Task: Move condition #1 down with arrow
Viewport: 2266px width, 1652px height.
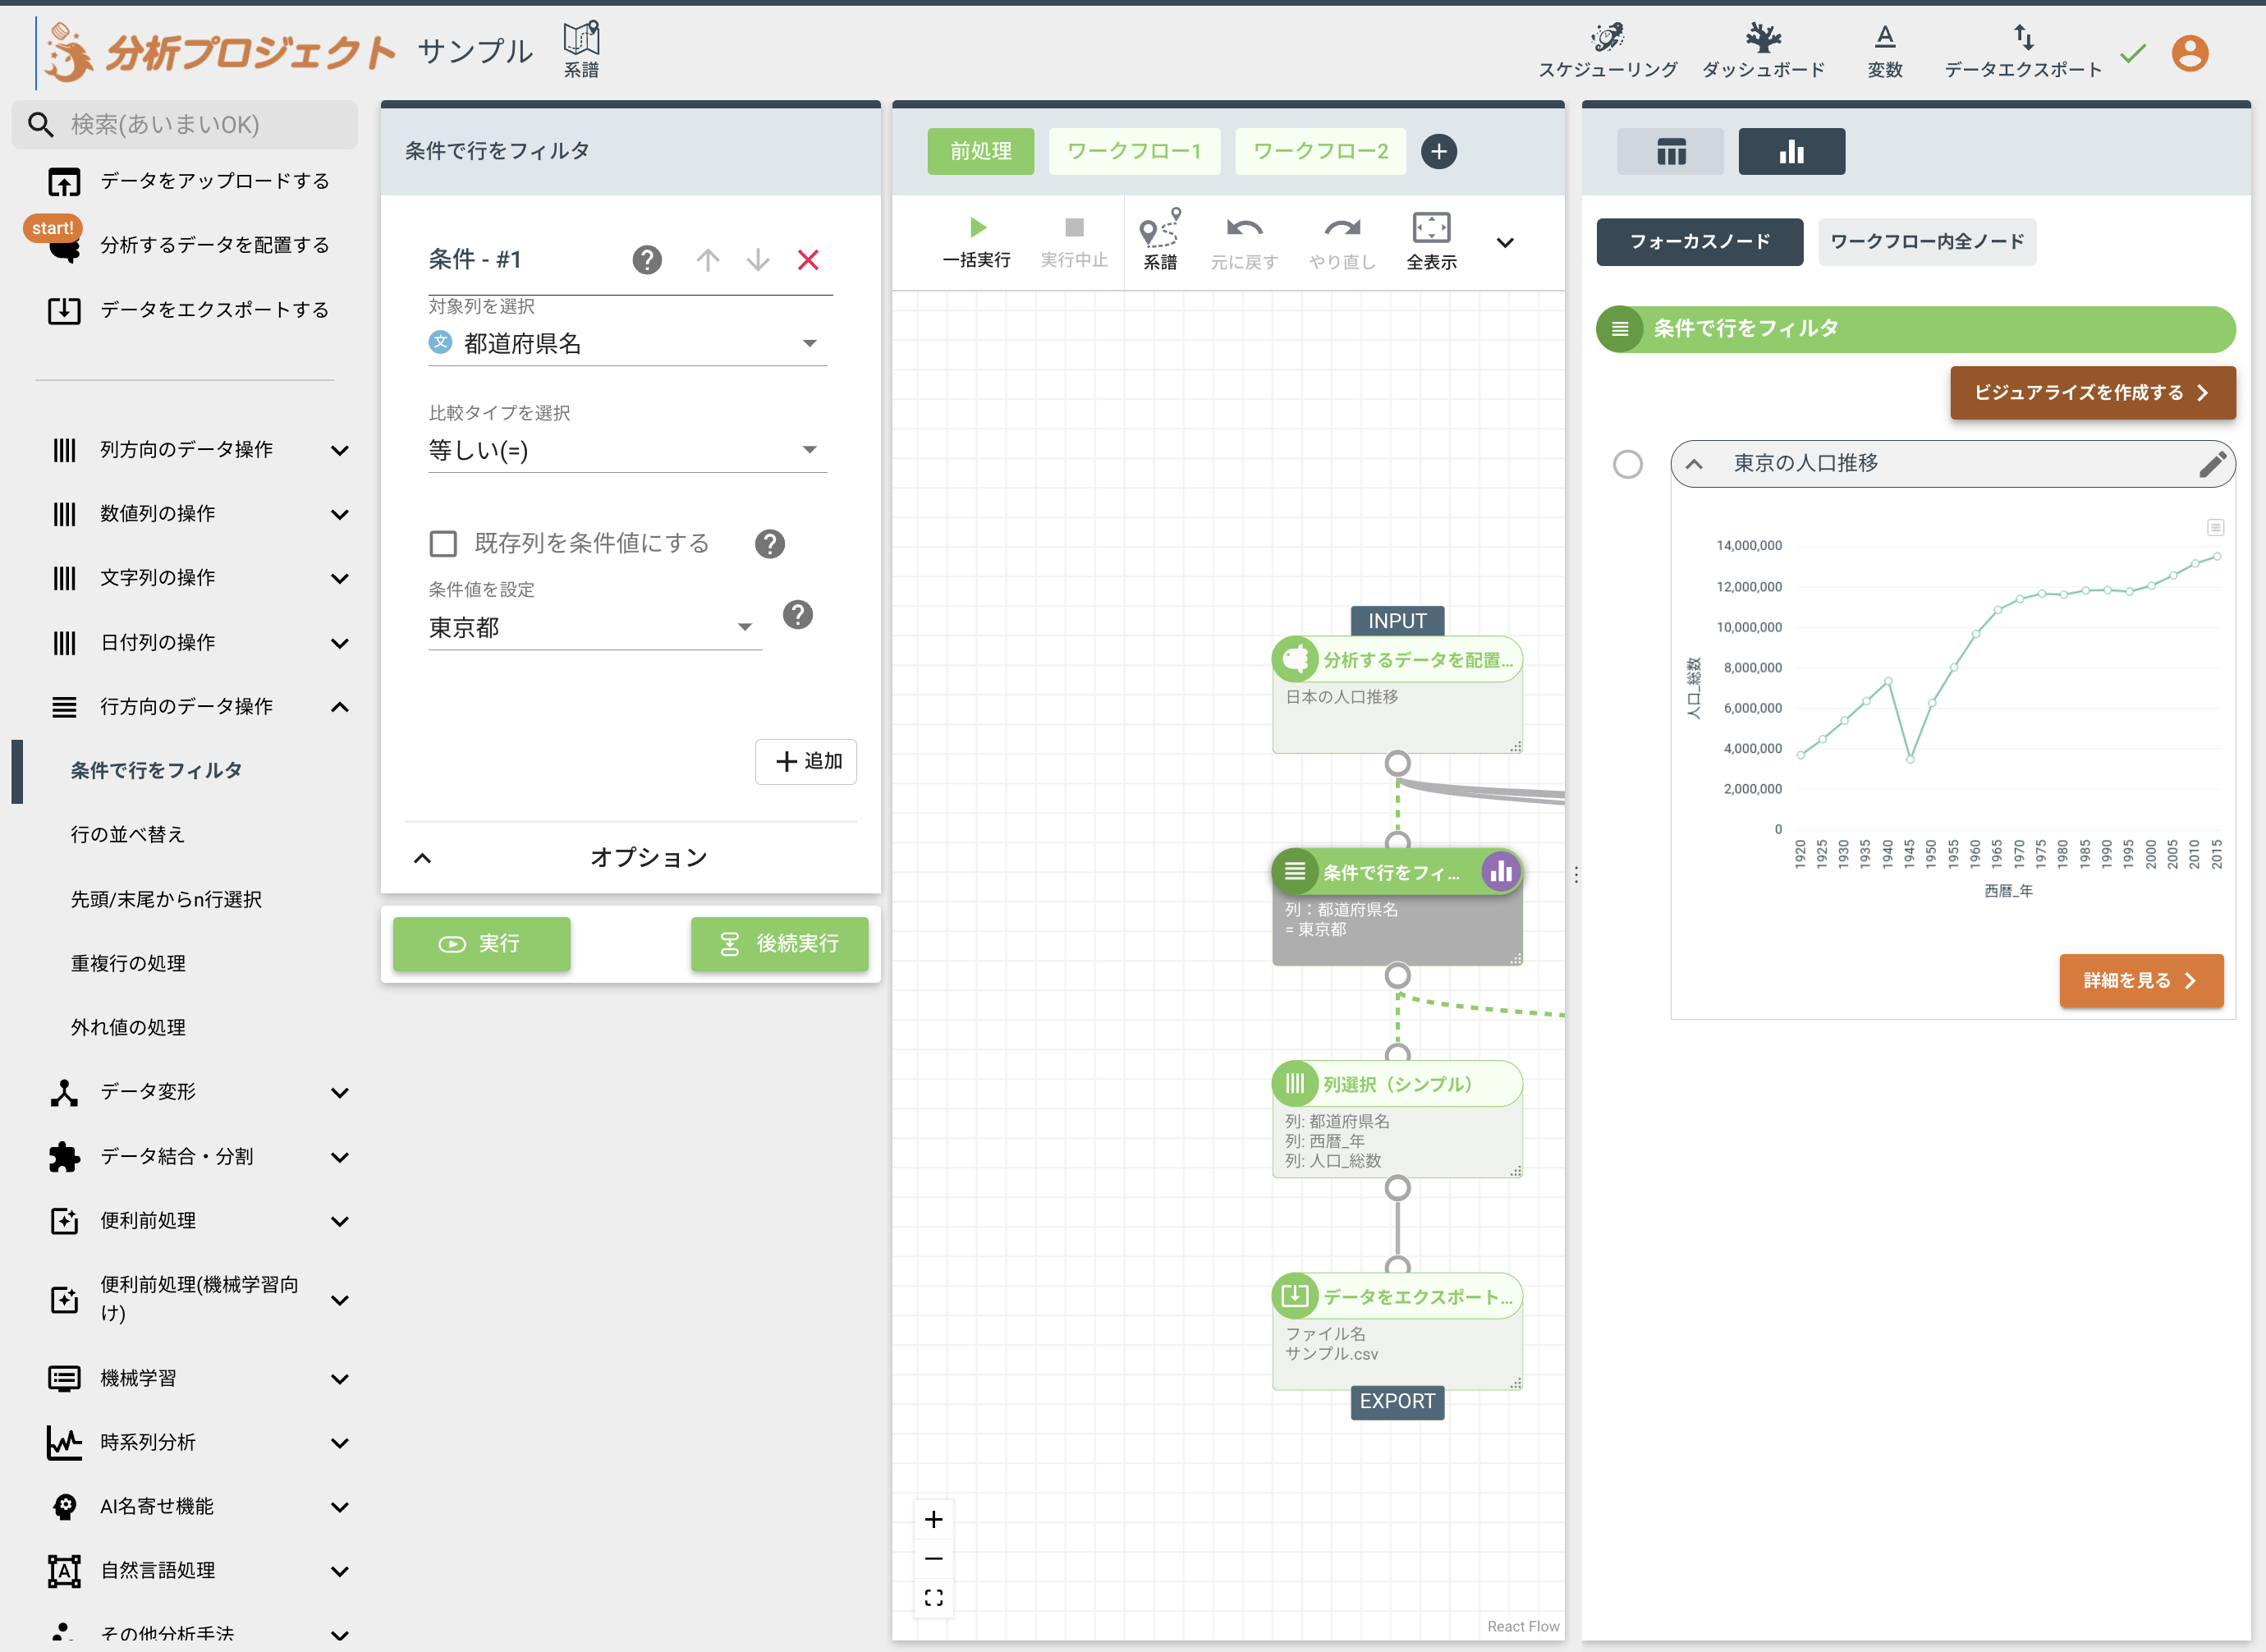Action: (758, 260)
